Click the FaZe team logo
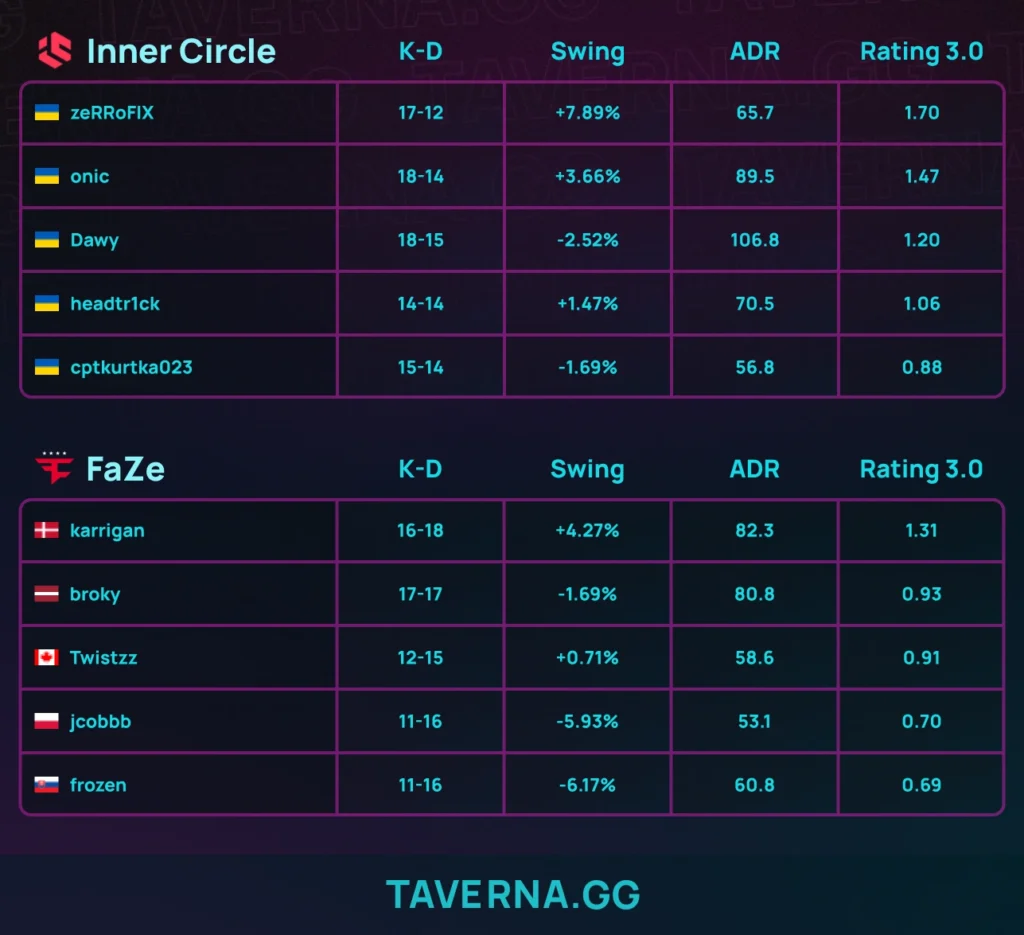Screen dimensions: 1024x935 point(54,468)
